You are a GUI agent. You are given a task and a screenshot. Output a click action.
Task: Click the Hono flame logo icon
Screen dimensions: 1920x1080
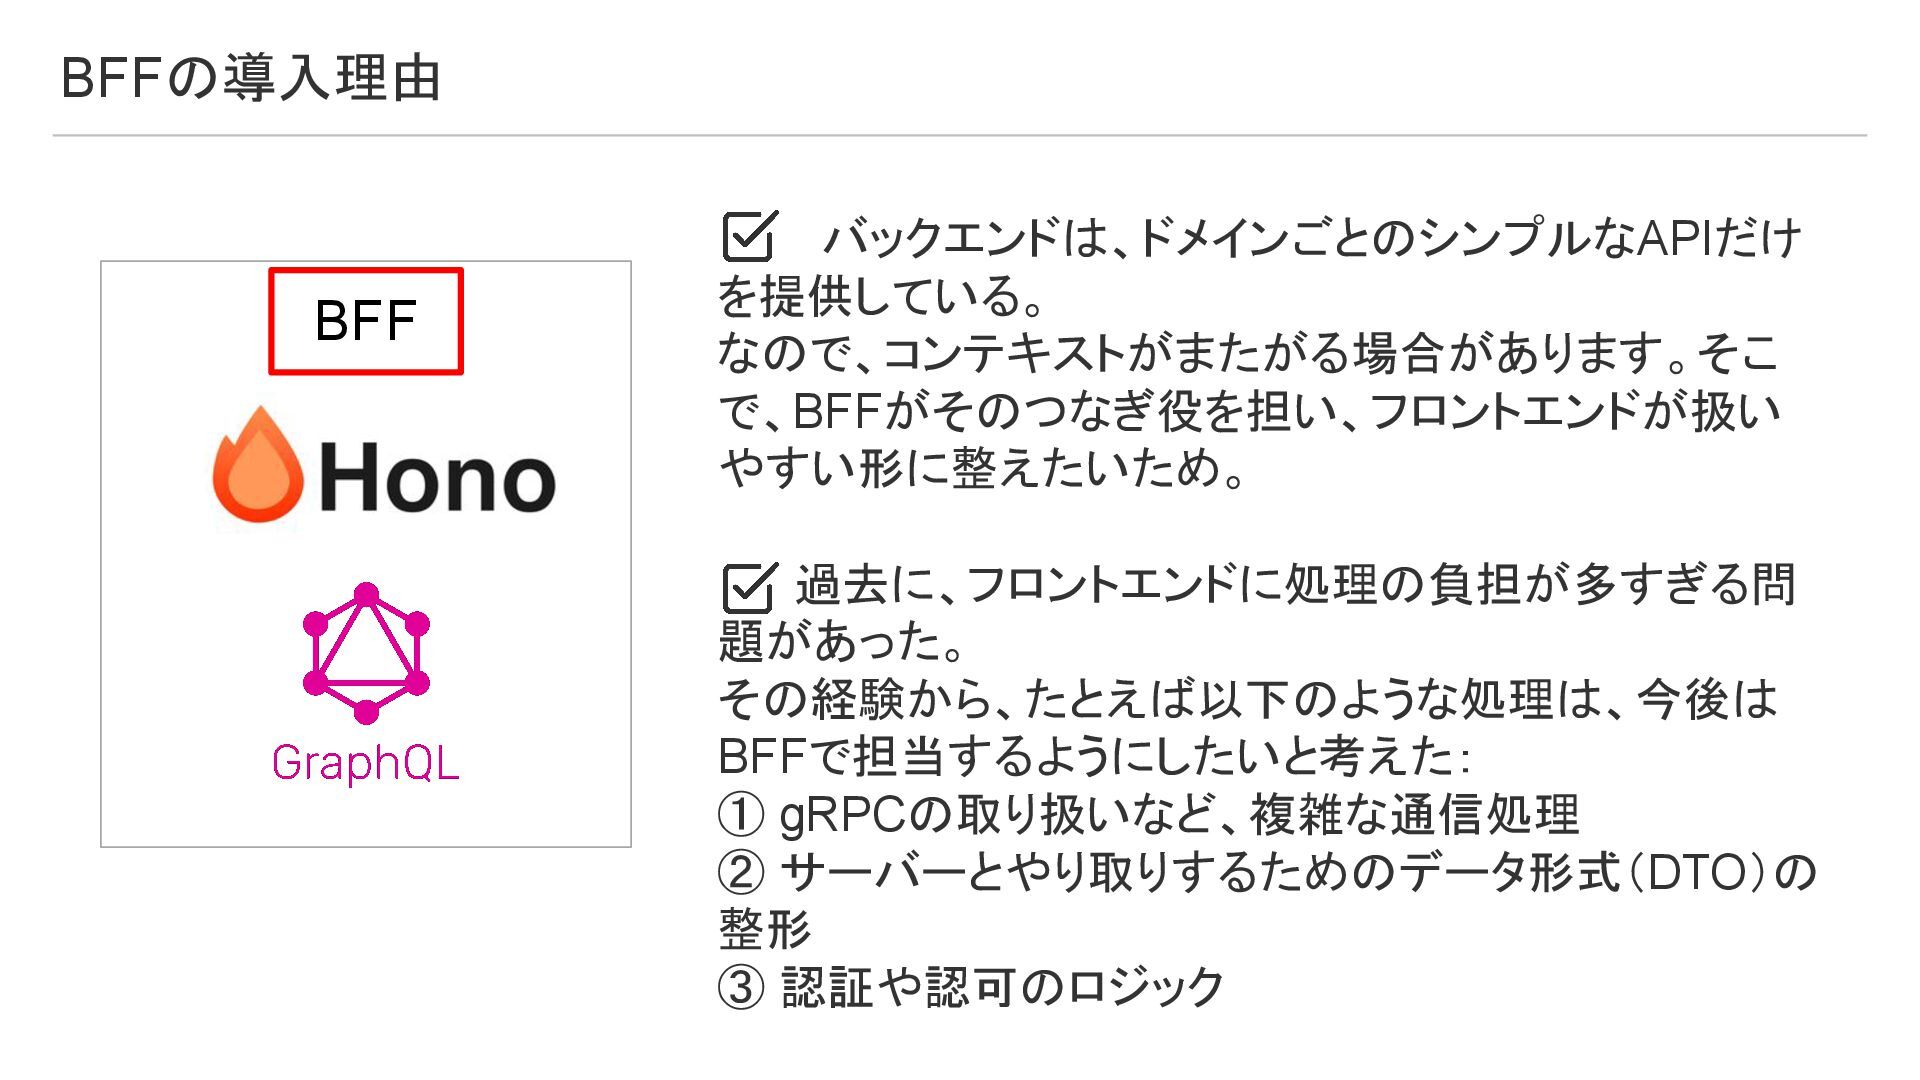258,464
